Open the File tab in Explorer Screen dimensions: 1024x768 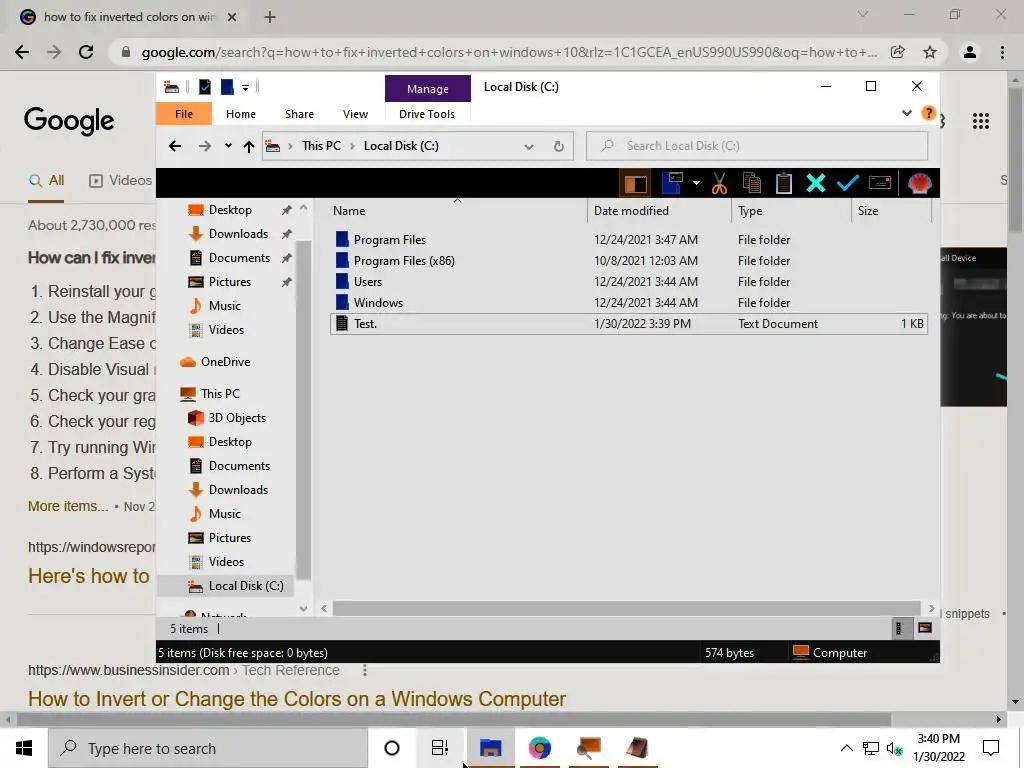point(184,114)
